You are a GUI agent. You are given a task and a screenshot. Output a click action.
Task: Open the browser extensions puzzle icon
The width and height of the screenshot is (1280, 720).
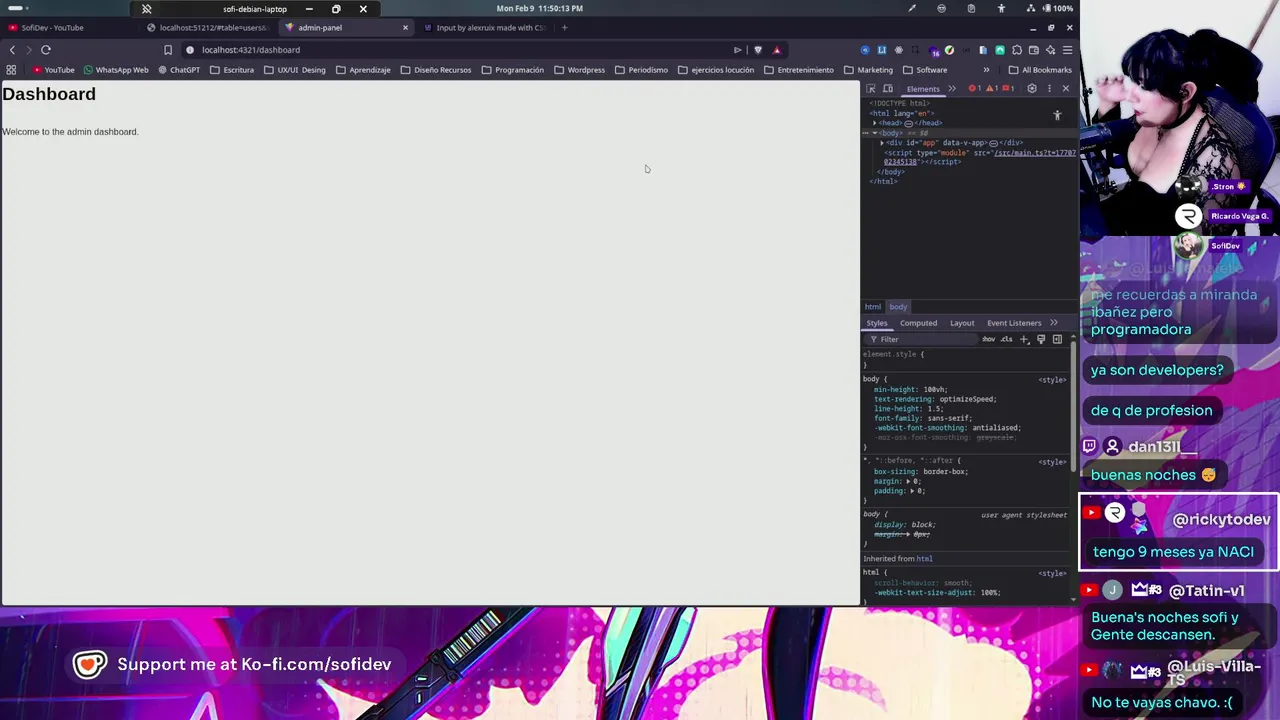[1017, 50]
